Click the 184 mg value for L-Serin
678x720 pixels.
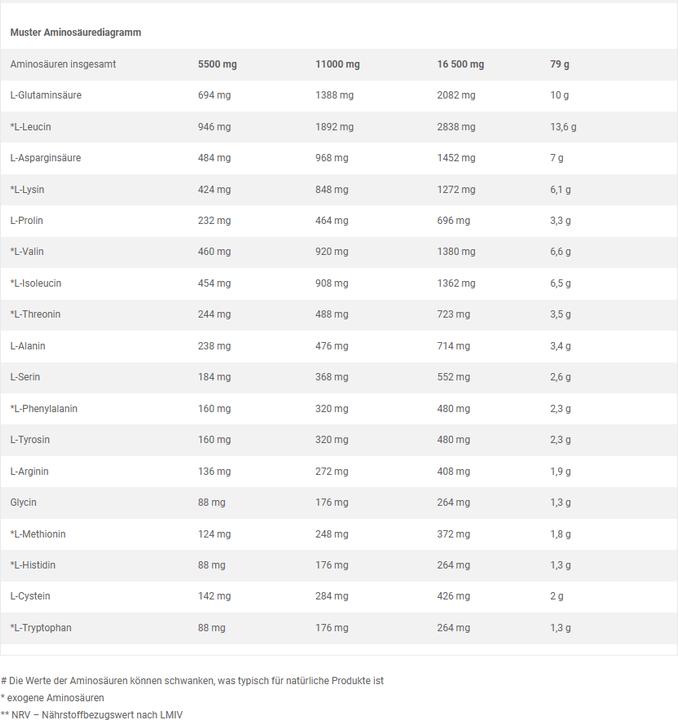pyautogui.click(x=214, y=377)
